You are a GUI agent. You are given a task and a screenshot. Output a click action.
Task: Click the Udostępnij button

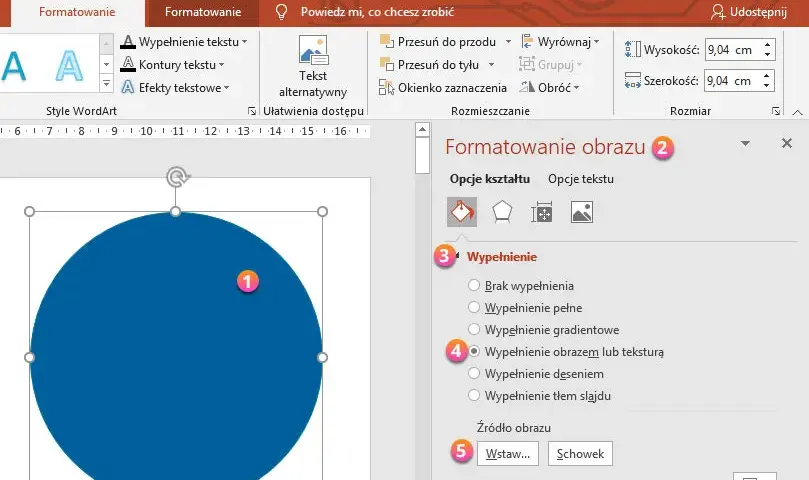pos(749,12)
